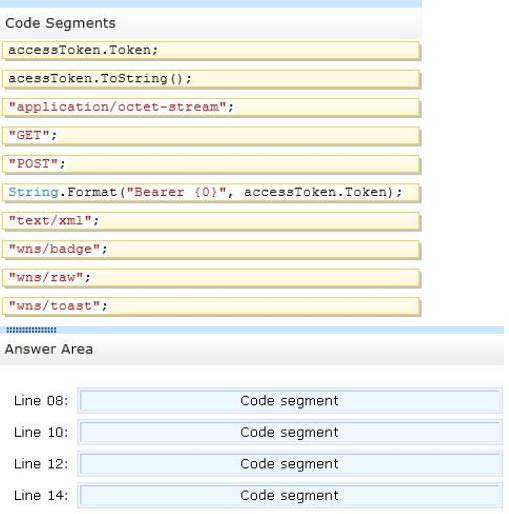Screen dimensions: 509x514
Task: Click the Line 08: label
Action: [41, 401]
